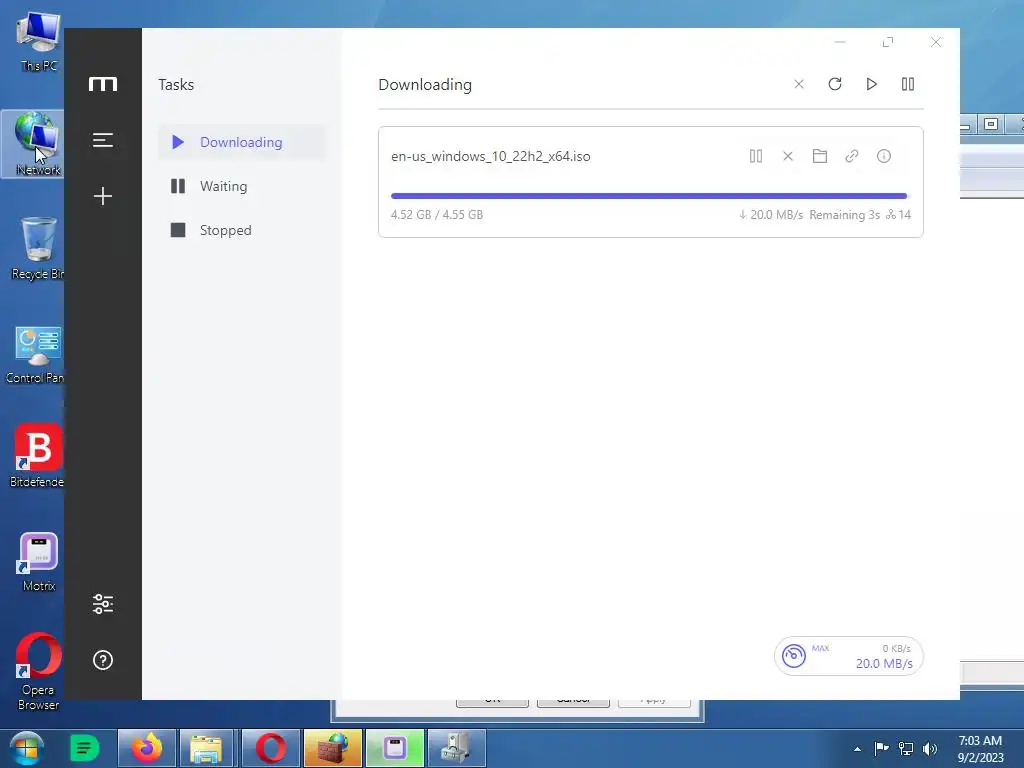Open the volume control in tray
Screen dimensions: 1024x768
(930, 749)
